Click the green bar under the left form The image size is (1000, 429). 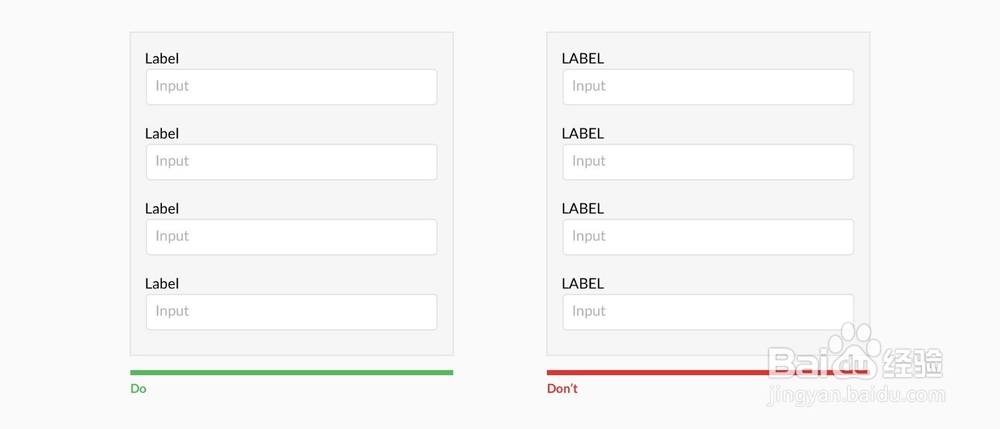tap(291, 373)
